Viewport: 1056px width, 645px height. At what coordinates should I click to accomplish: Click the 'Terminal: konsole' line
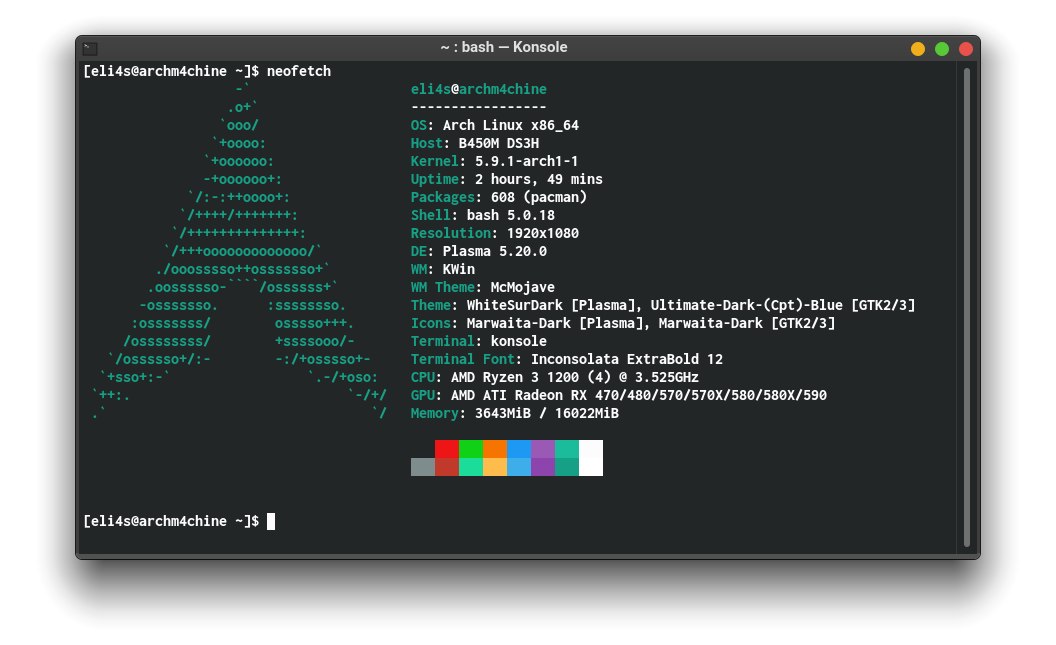point(479,341)
